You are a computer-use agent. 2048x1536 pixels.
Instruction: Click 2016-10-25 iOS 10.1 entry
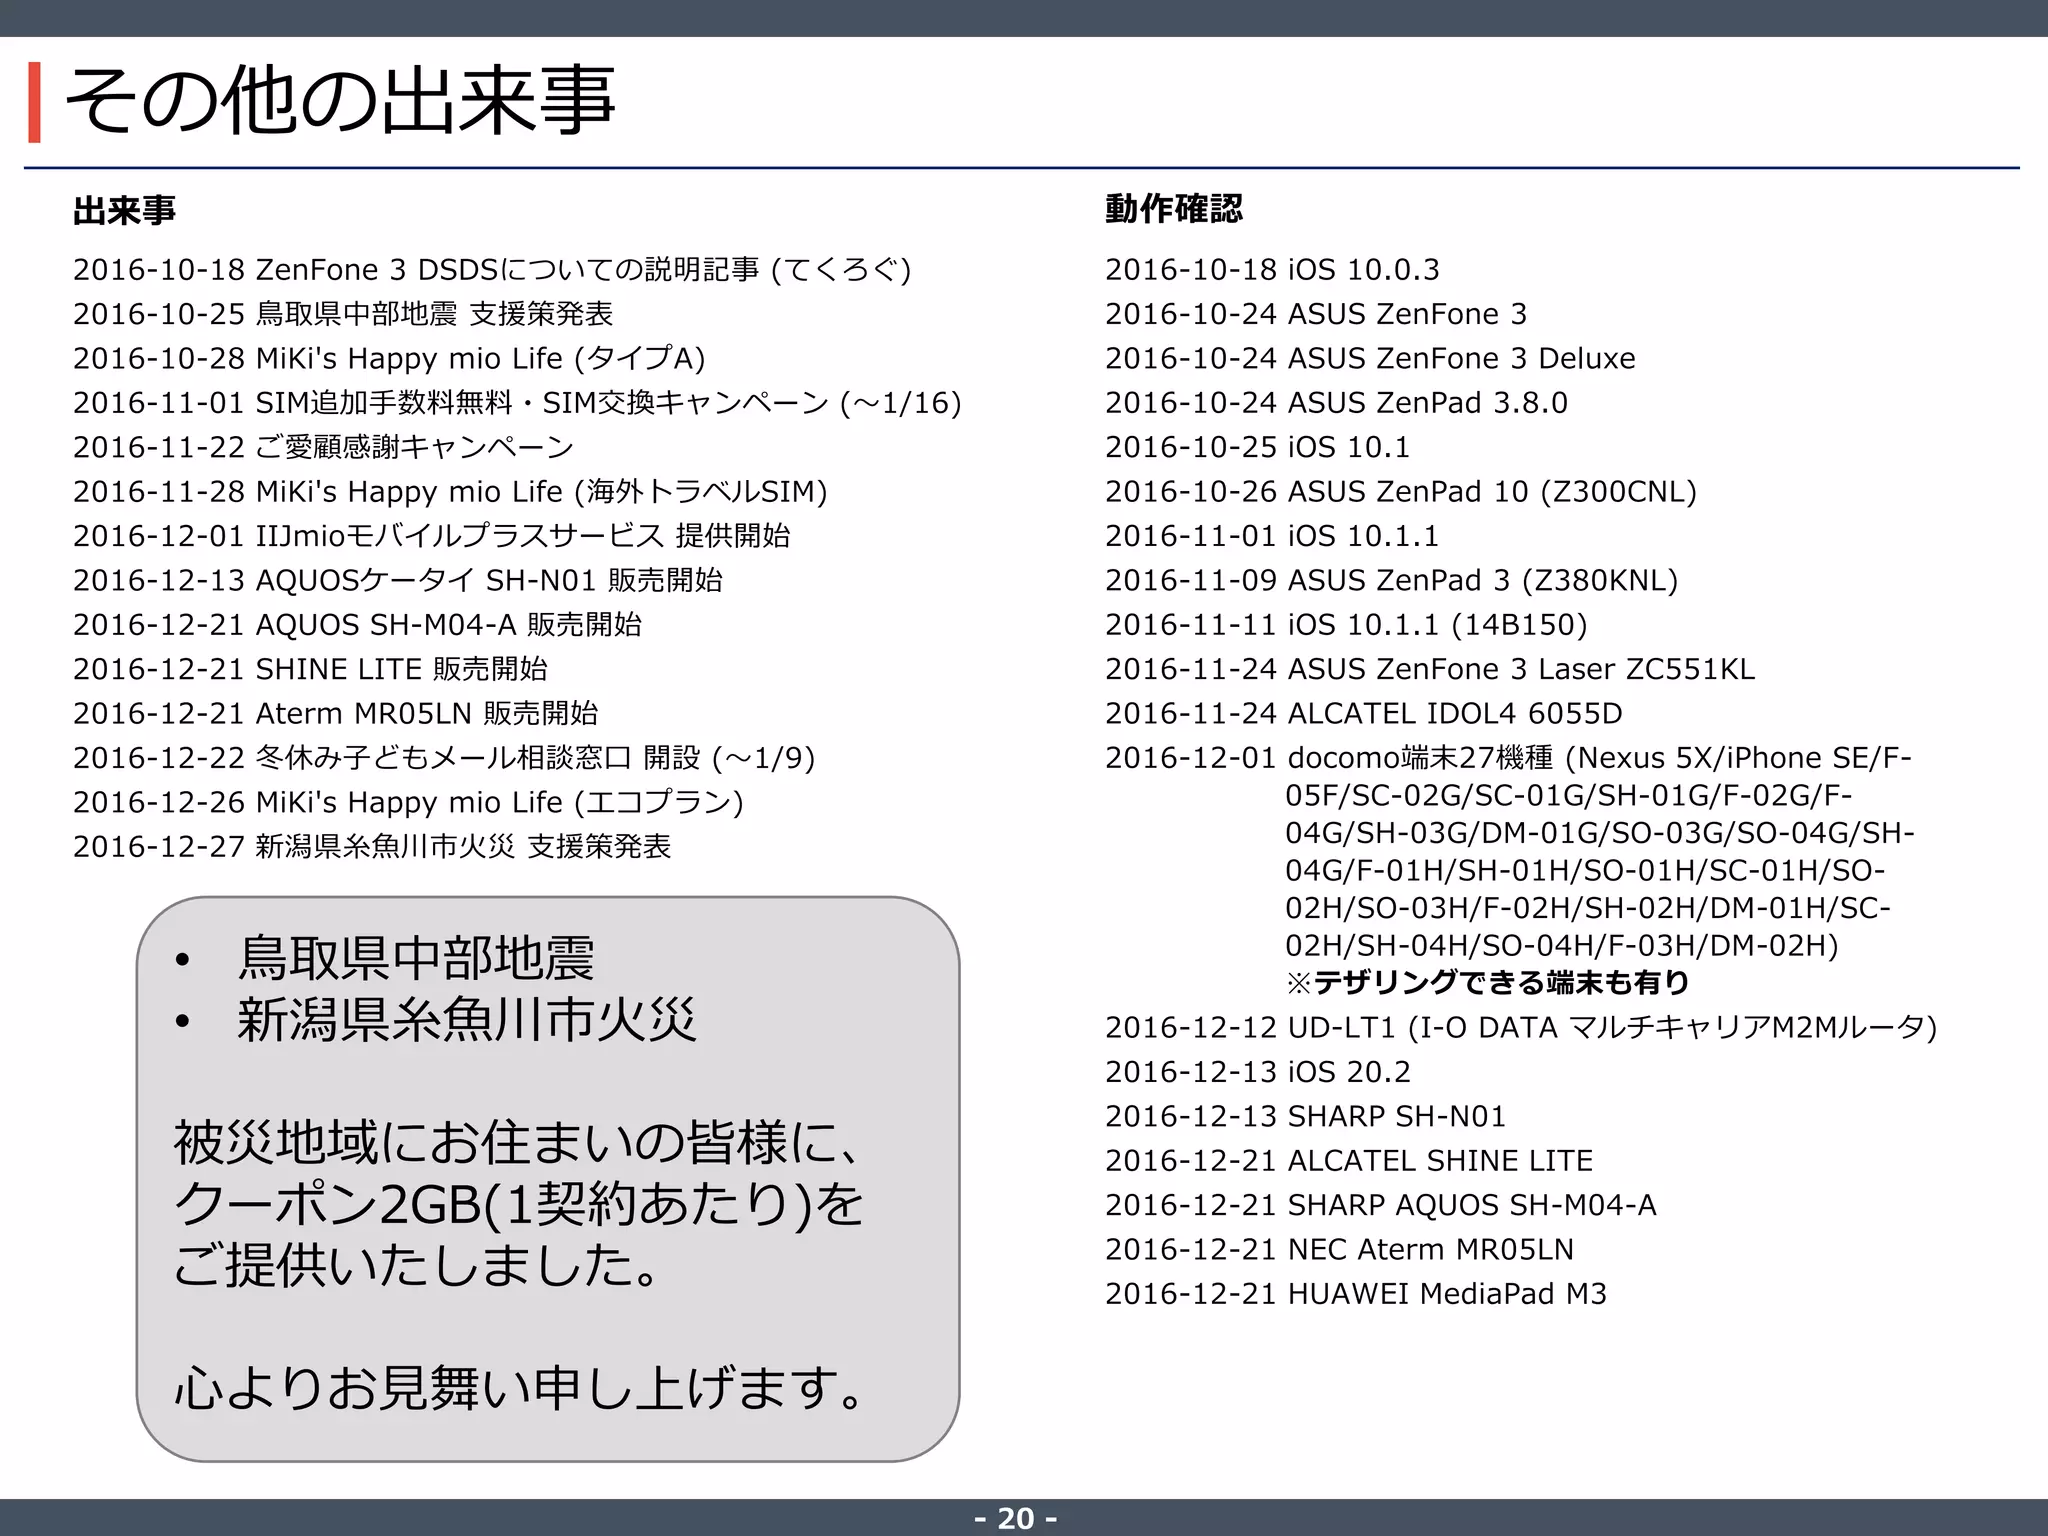coord(1257,447)
